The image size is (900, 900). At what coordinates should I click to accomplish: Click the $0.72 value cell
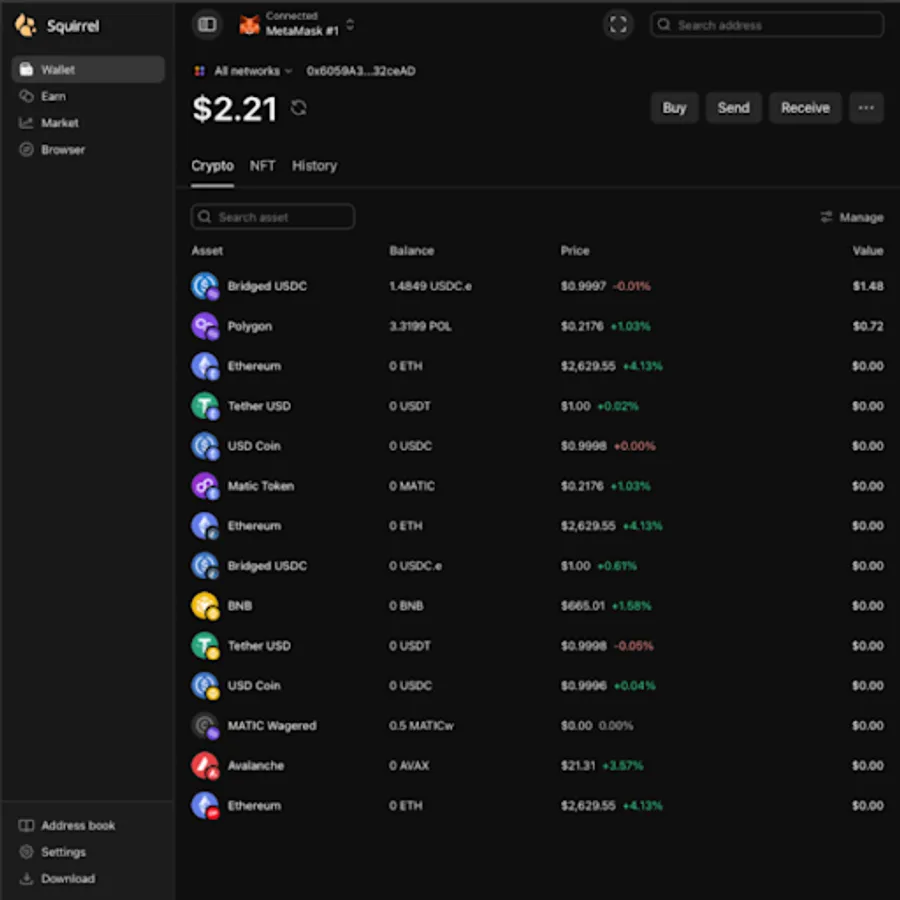point(868,326)
